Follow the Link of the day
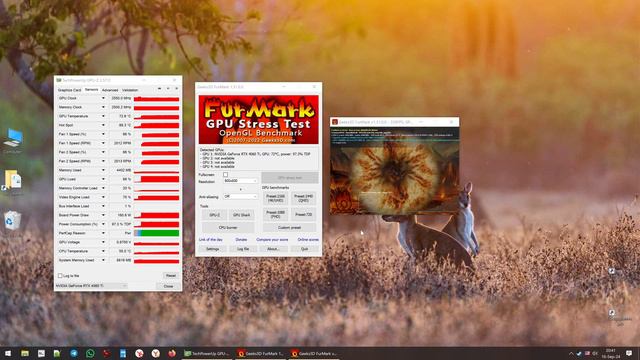The width and height of the screenshot is (640, 360). 211,240
